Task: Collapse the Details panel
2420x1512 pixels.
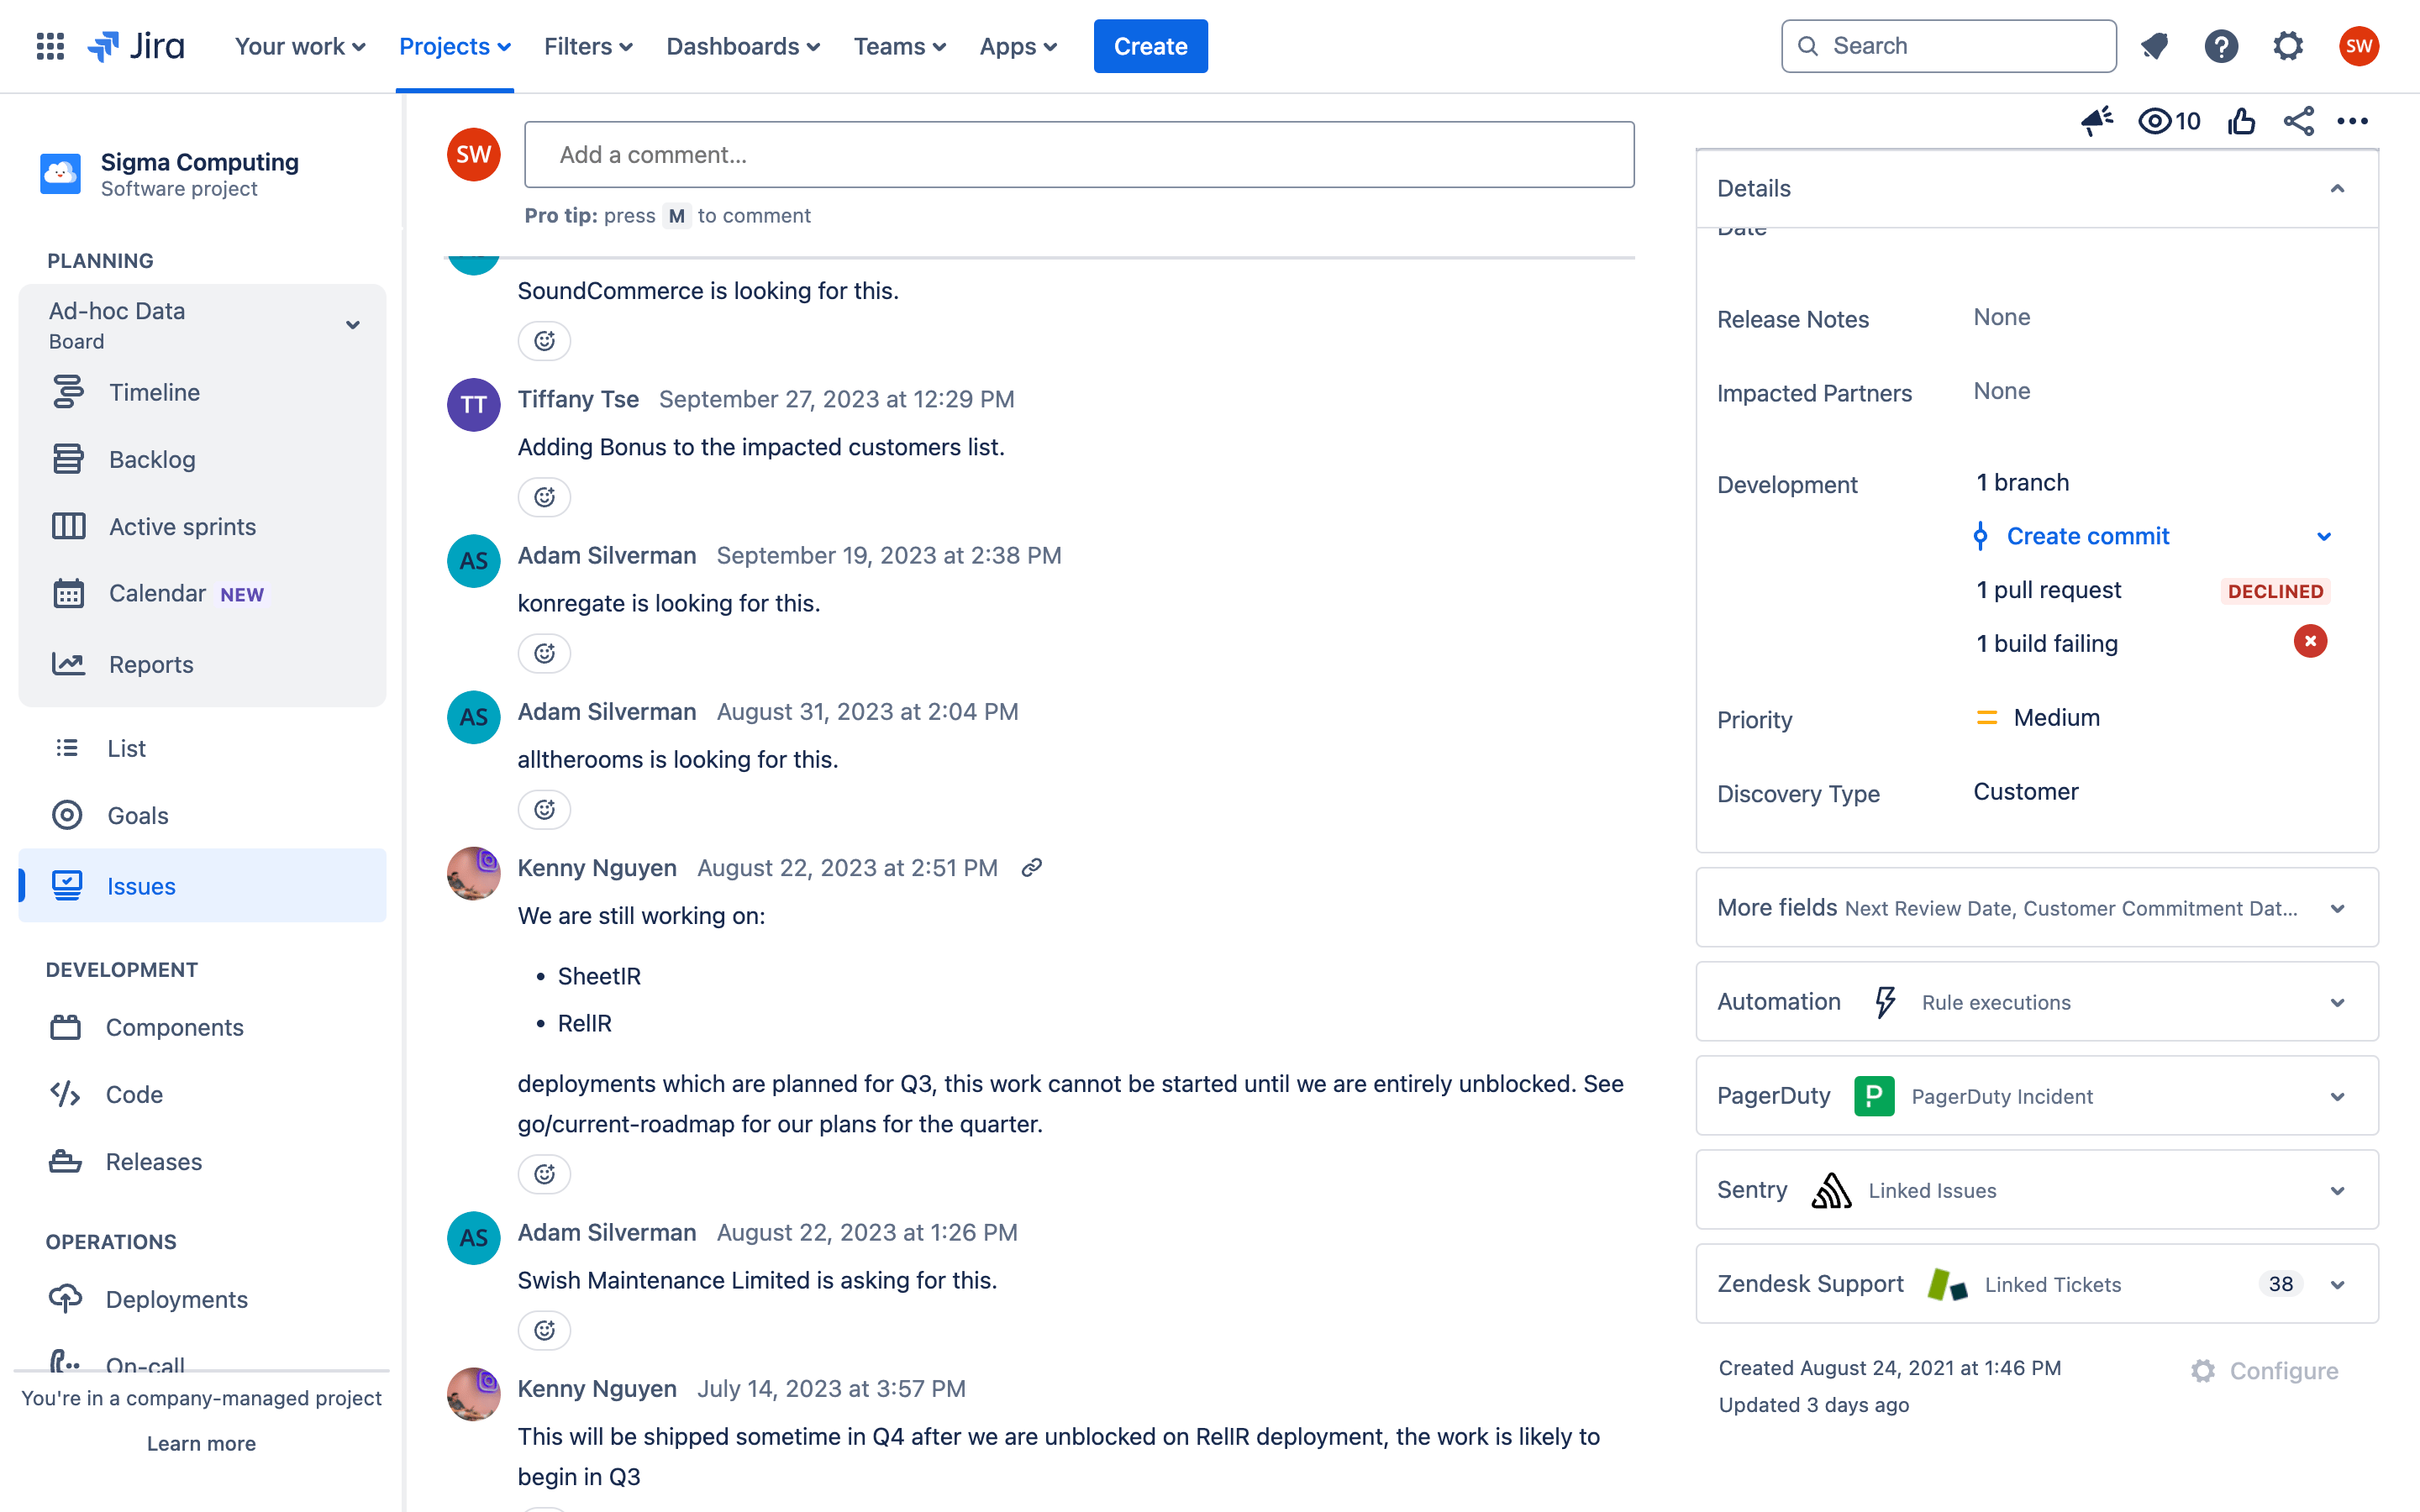Action: pyautogui.click(x=2337, y=188)
